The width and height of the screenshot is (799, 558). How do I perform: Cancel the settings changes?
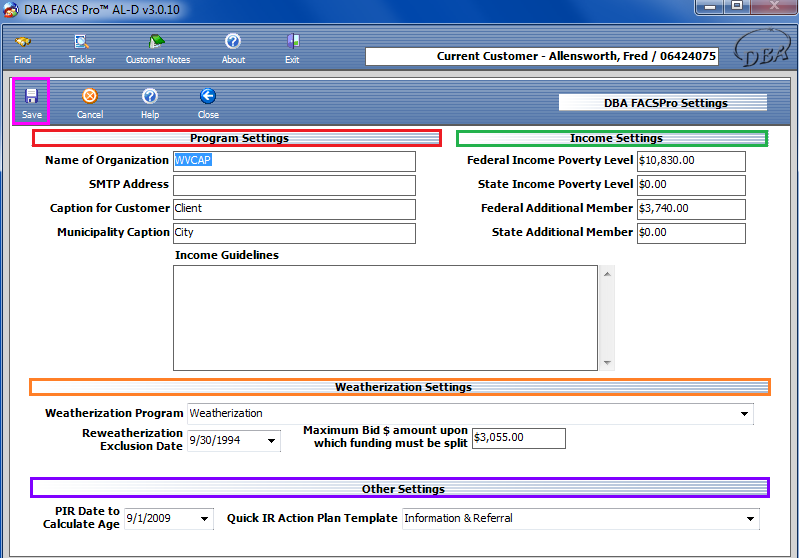point(90,103)
